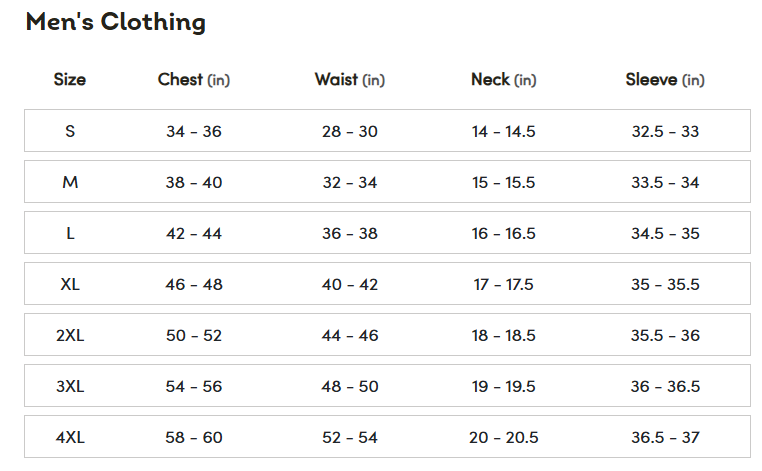Select the 4XL size row label
762x471 pixels.
[70, 437]
